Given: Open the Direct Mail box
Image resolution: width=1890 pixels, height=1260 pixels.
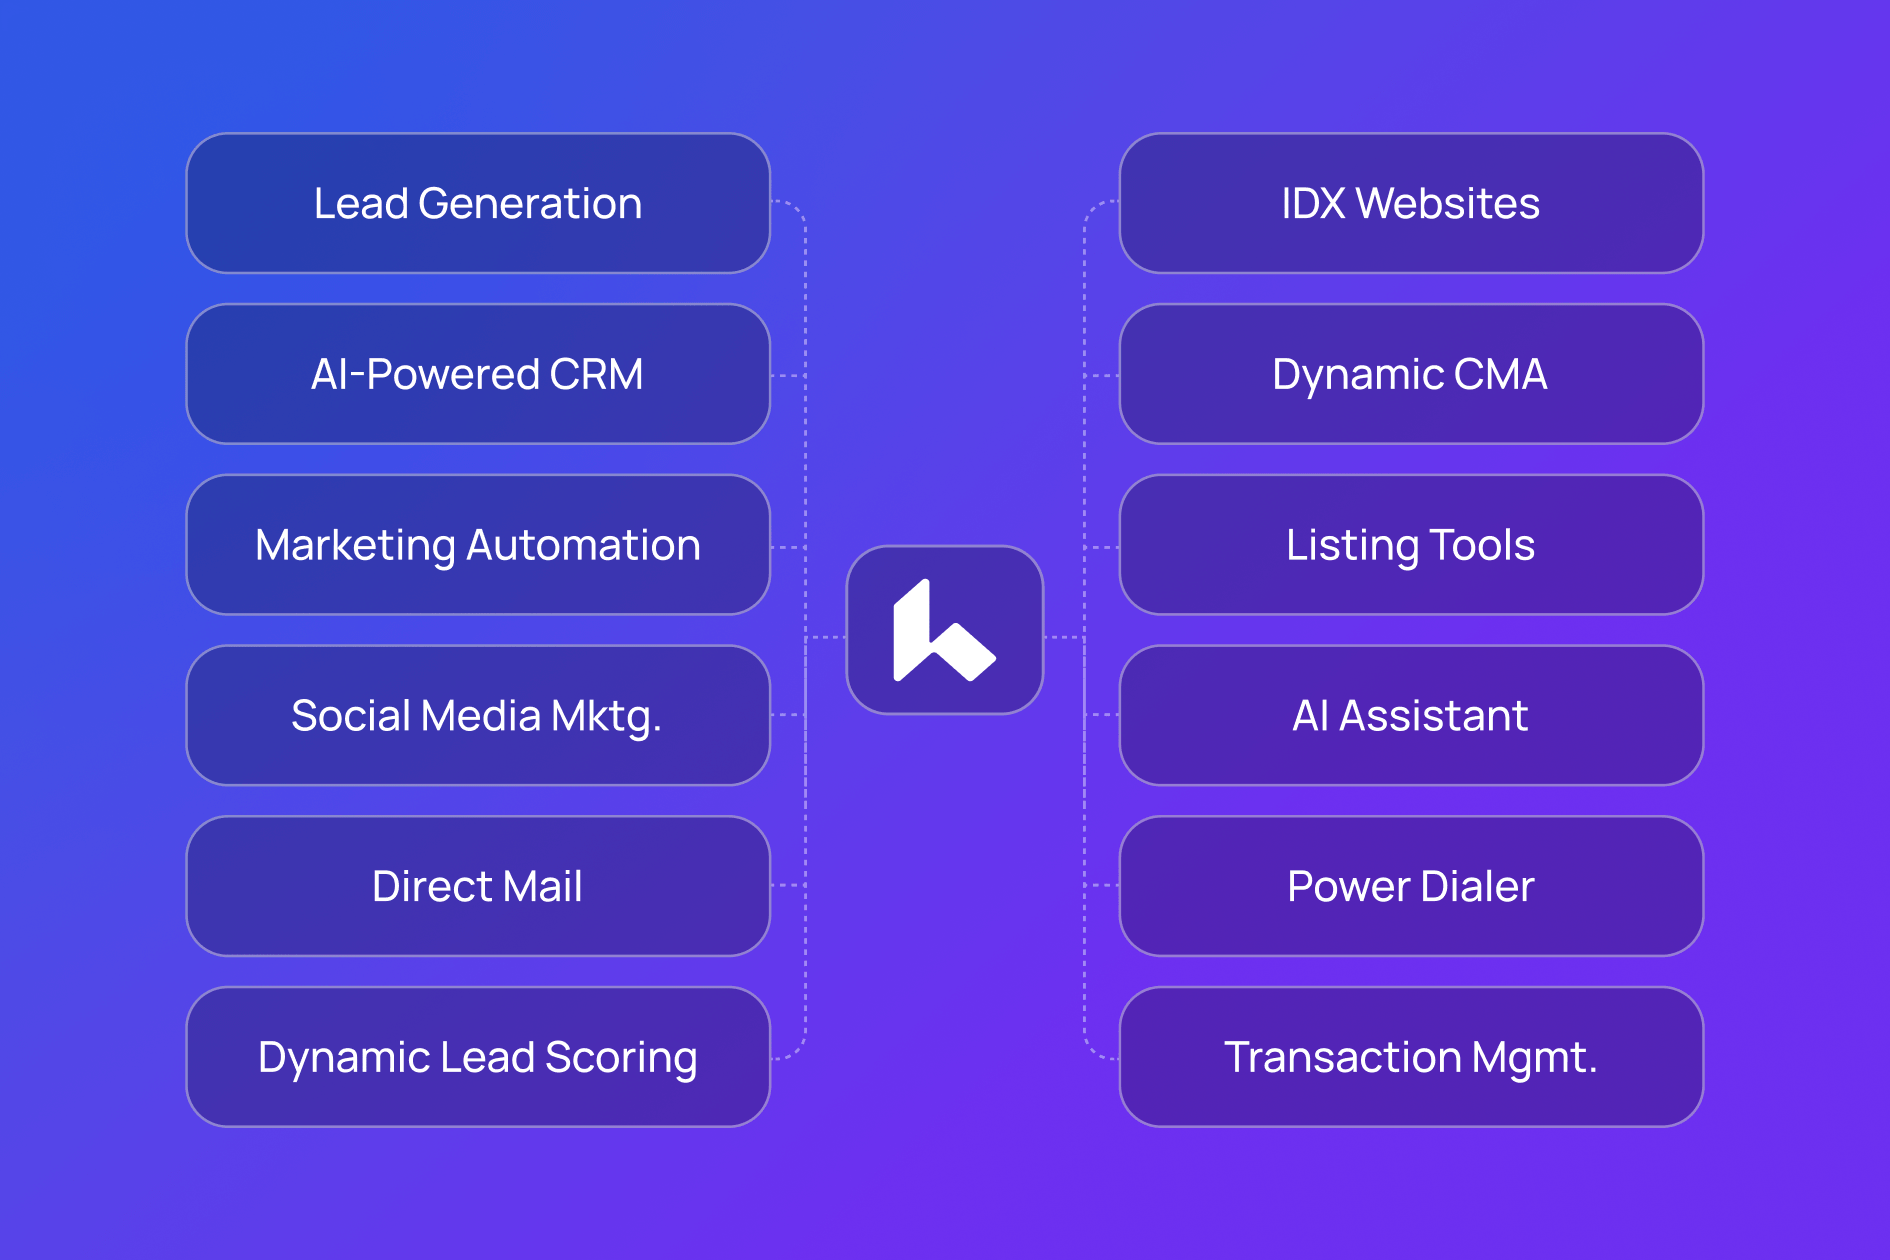Looking at the screenshot, I should (478, 886).
